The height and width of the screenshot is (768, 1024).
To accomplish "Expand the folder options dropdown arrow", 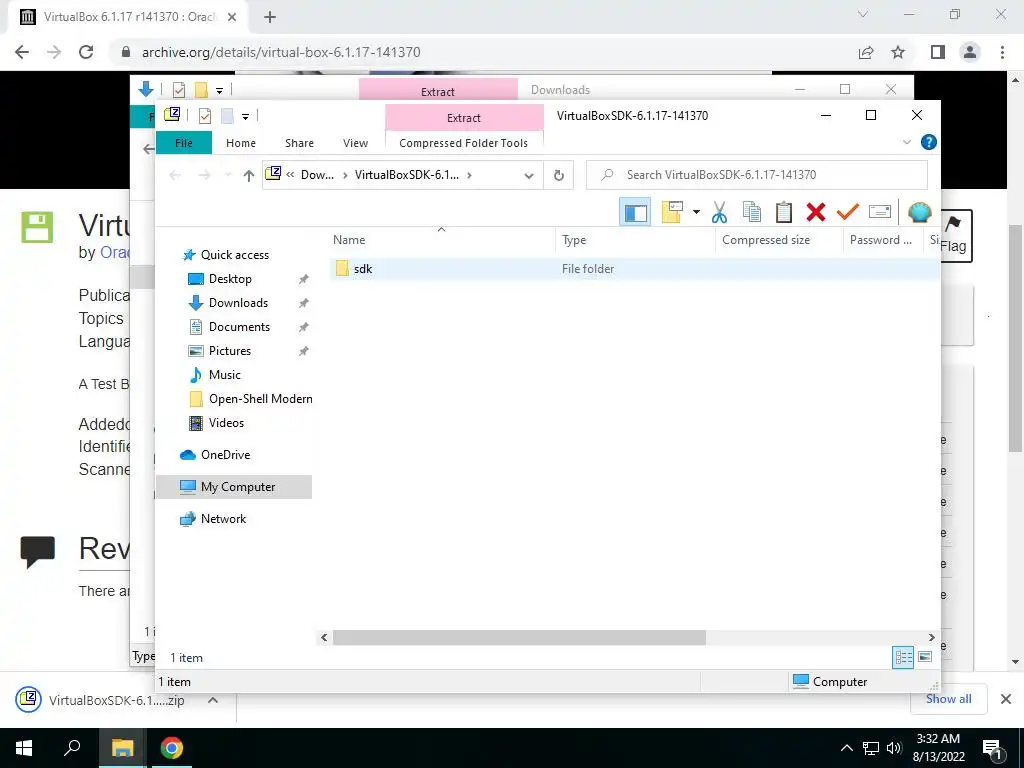I will tap(696, 212).
